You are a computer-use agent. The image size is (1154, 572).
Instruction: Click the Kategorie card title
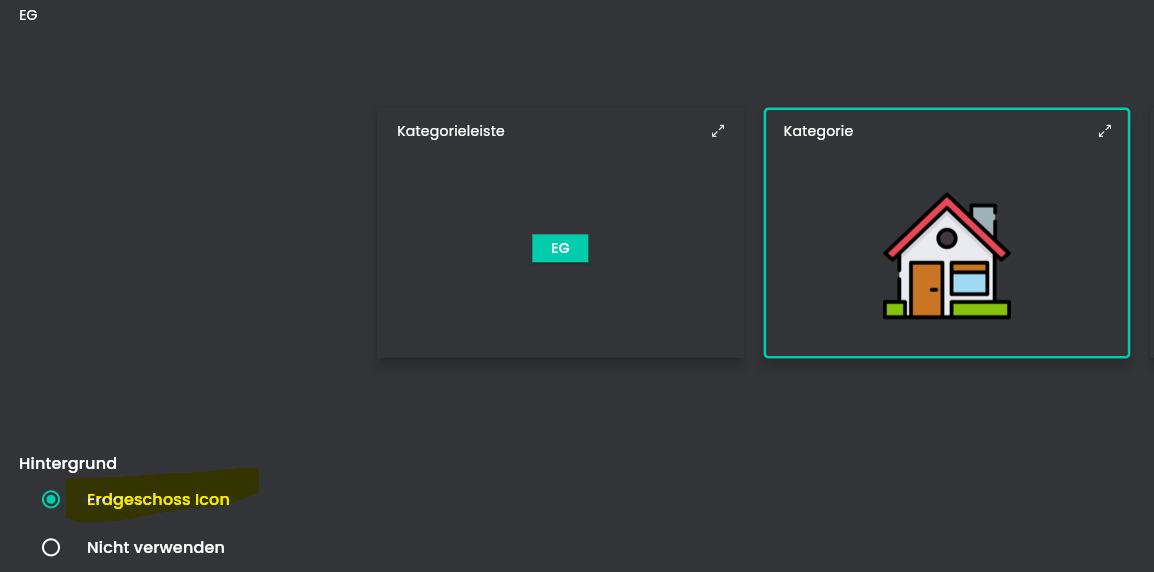[x=818, y=131]
